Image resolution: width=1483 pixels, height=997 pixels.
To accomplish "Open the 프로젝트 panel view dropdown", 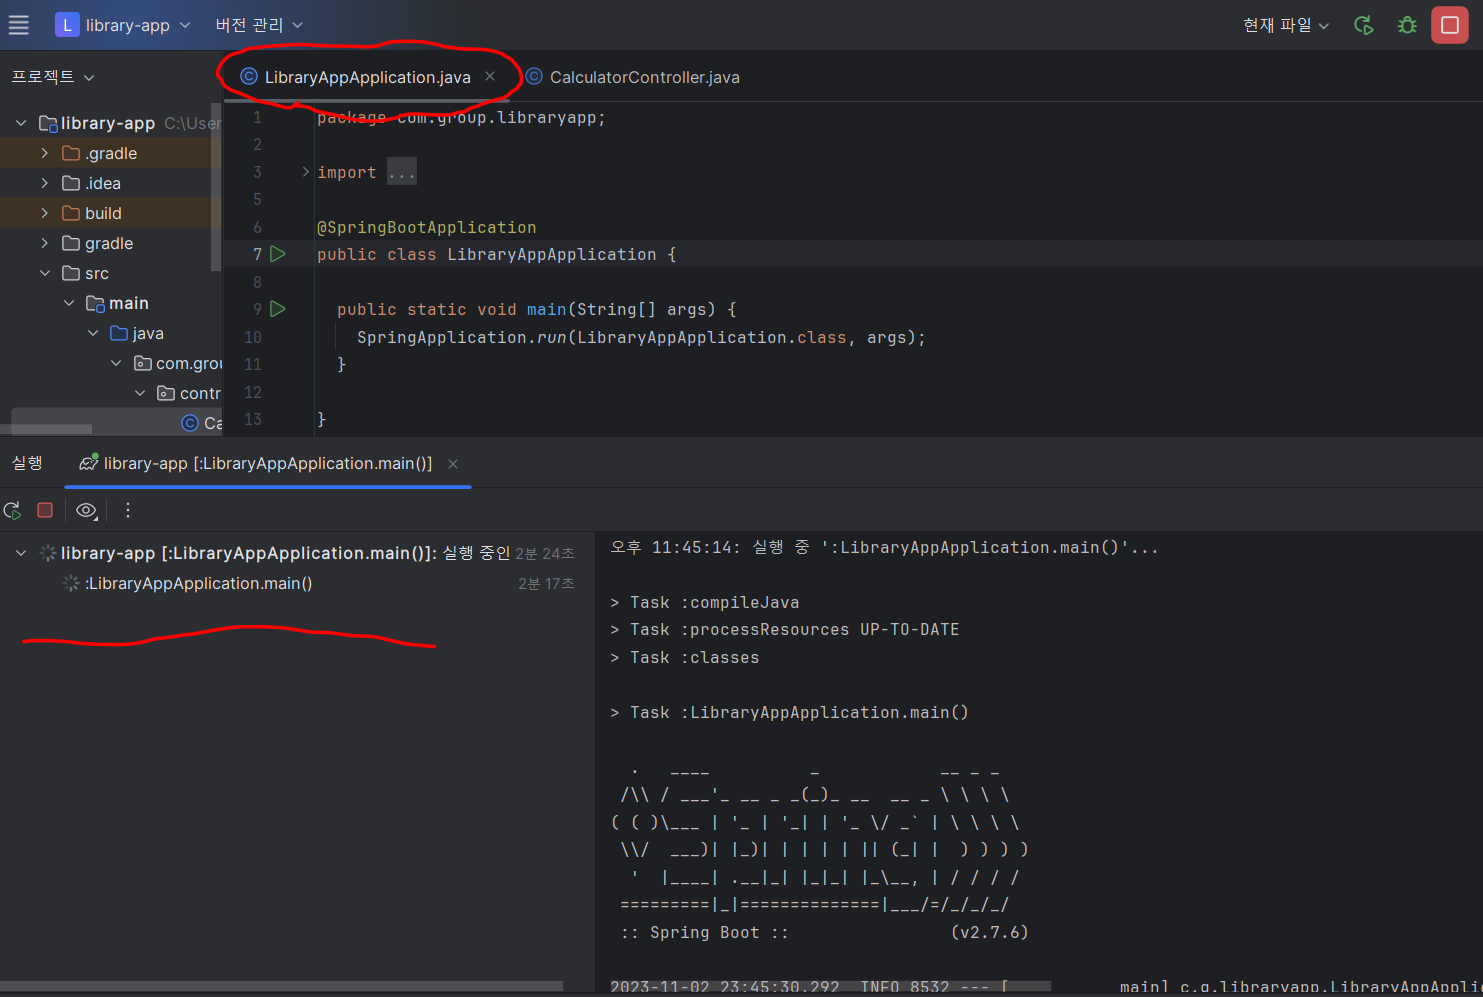I will (53, 77).
